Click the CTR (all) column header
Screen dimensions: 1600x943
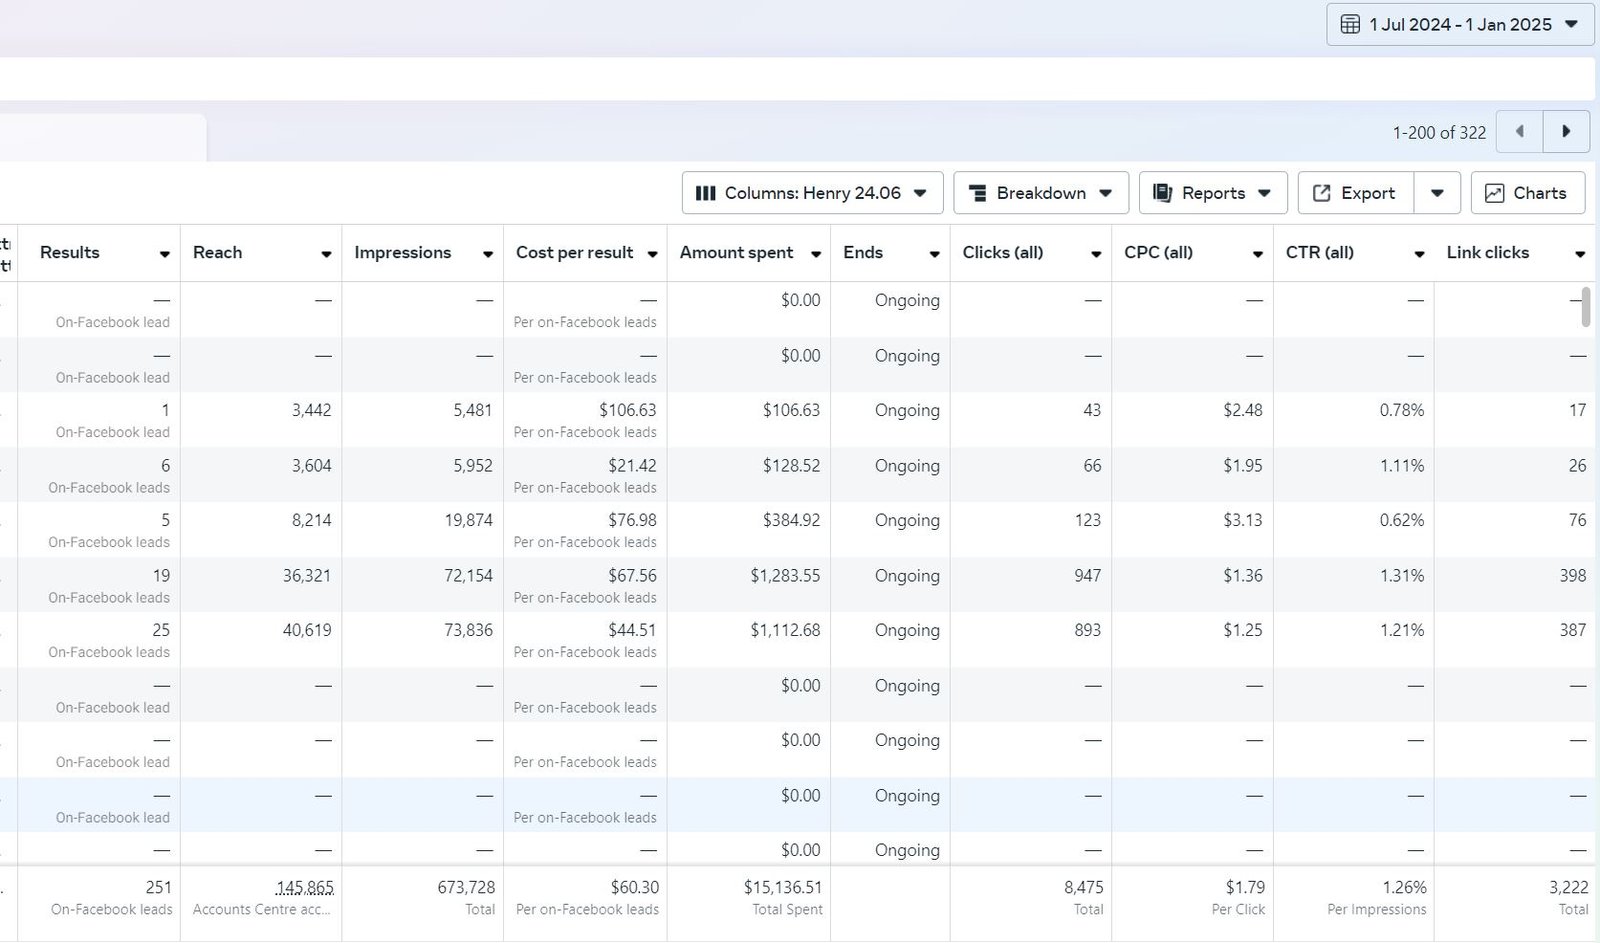1320,253
